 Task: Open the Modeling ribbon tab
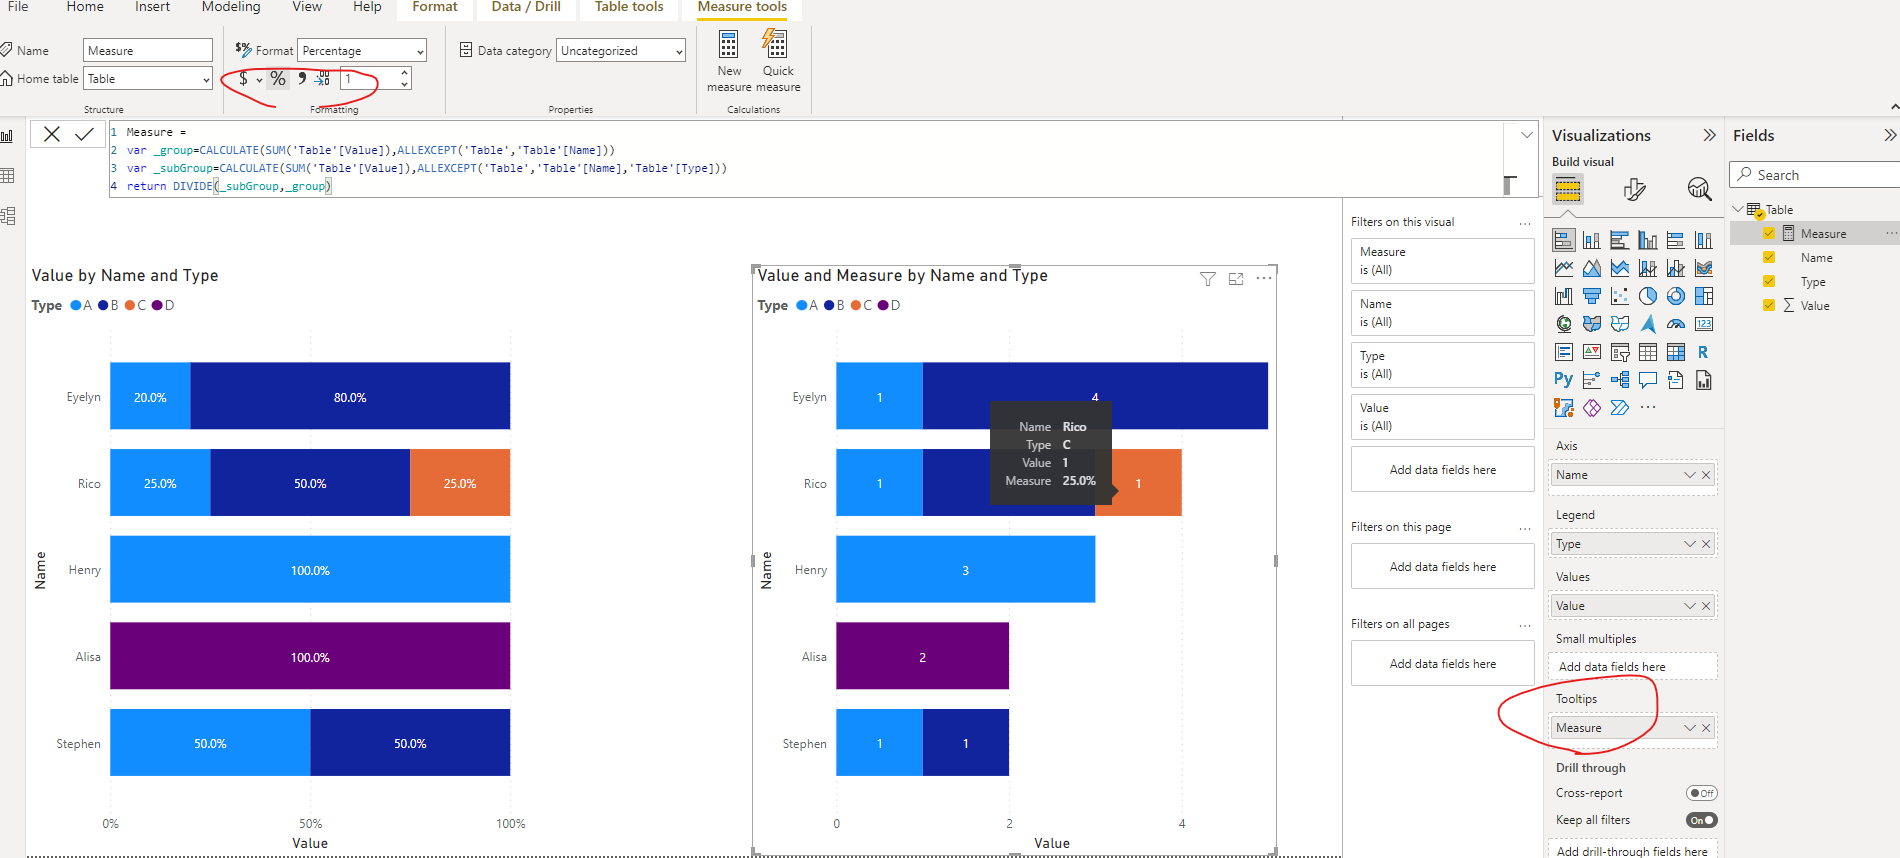(x=231, y=7)
